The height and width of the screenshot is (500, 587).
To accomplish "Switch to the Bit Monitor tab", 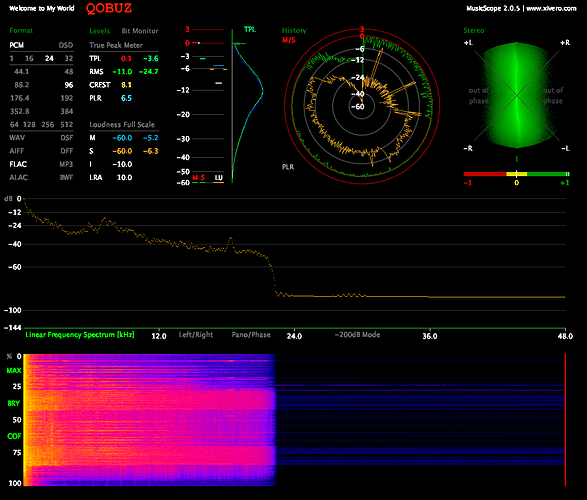I will (x=140, y=31).
